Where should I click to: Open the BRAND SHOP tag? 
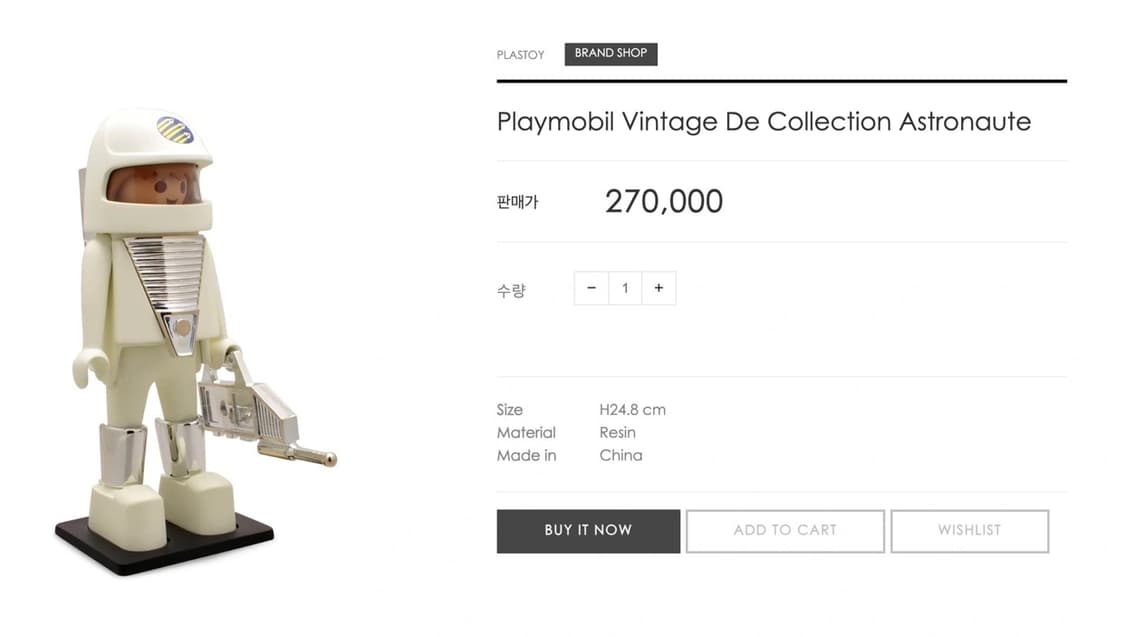(x=610, y=54)
